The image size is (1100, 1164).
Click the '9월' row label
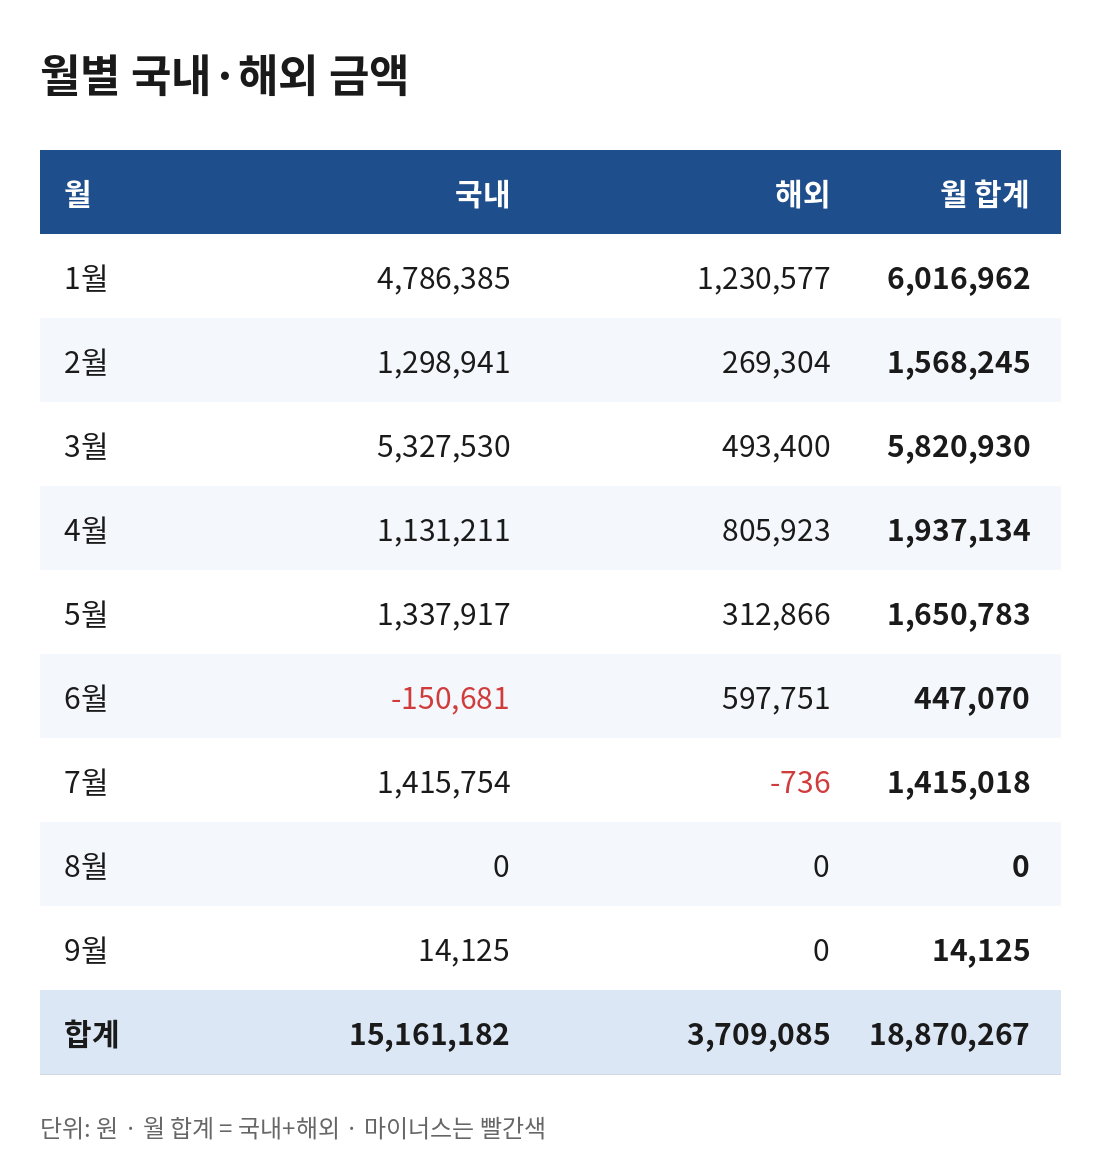click(x=85, y=949)
